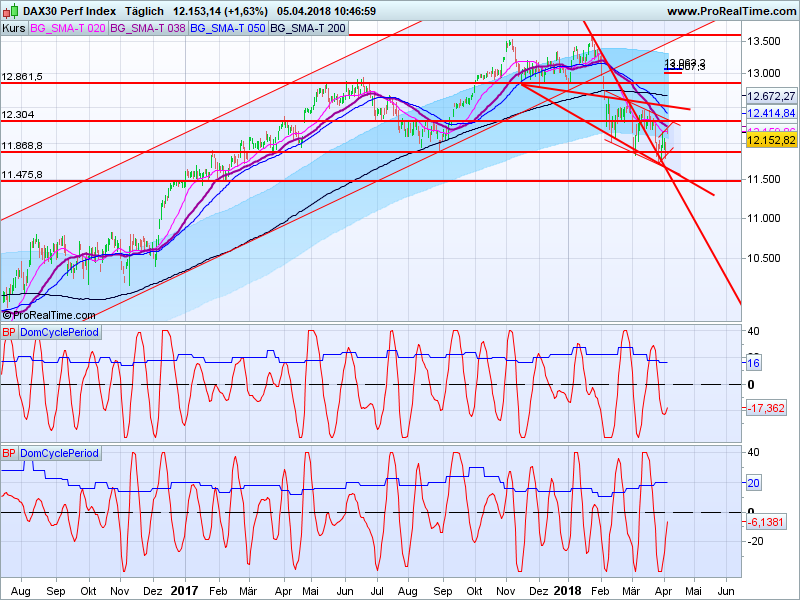This screenshot has width=800, height=600.
Task: Click the 10.500 price axis label
Action: click(764, 258)
